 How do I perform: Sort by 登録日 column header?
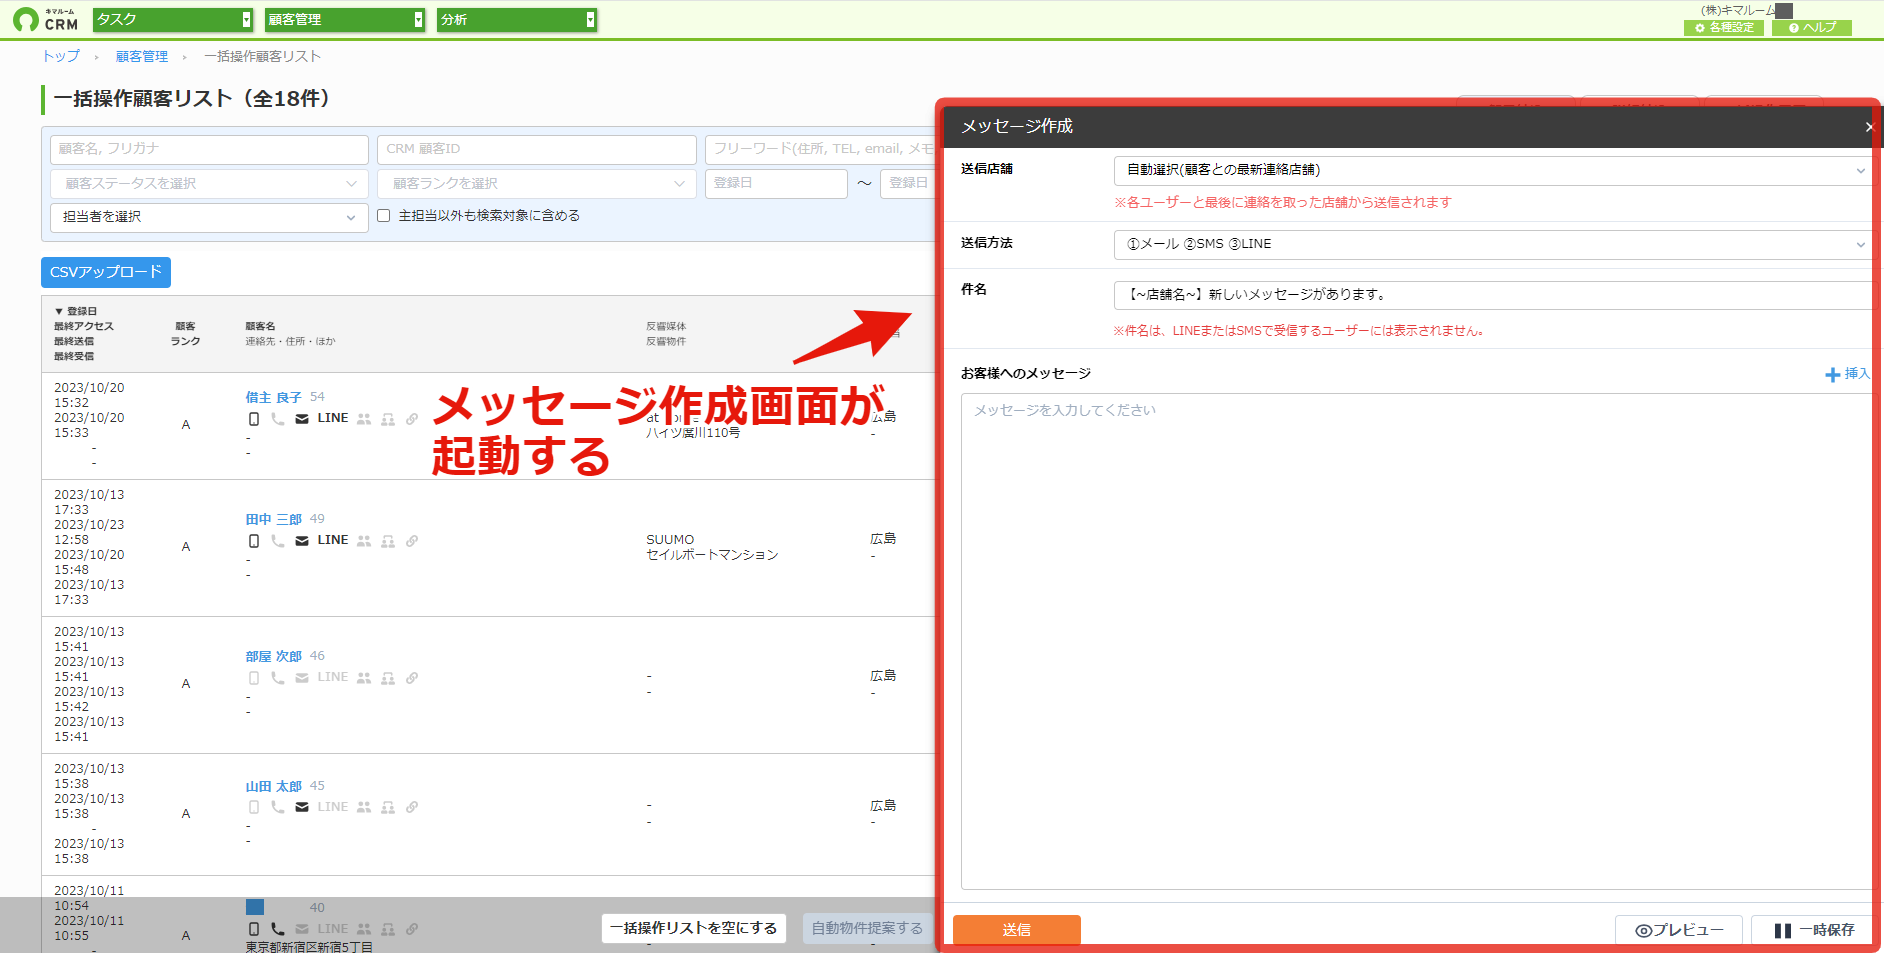pos(76,312)
